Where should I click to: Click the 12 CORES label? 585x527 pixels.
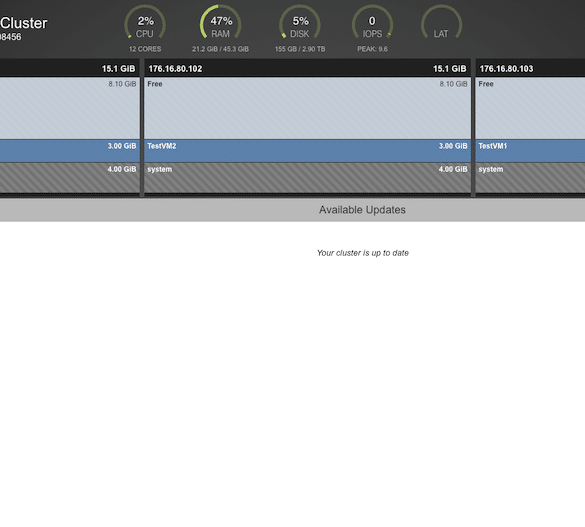point(145,49)
